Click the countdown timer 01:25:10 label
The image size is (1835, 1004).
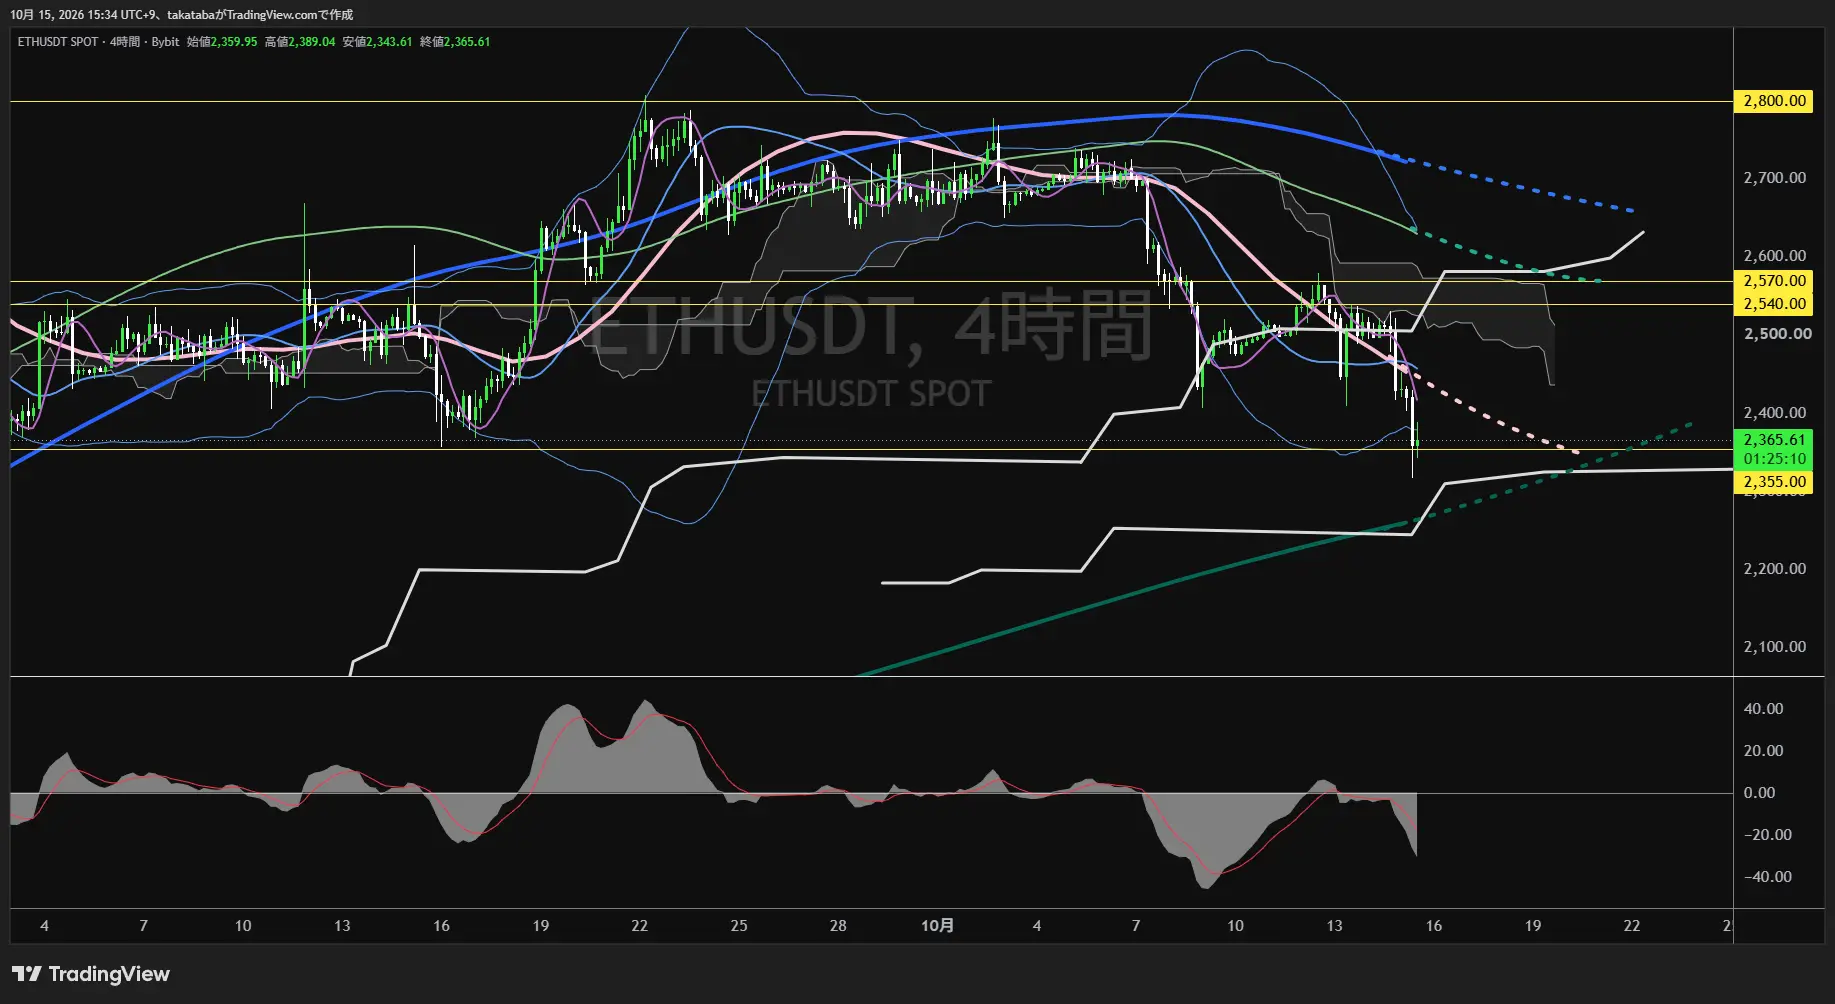(x=1774, y=459)
